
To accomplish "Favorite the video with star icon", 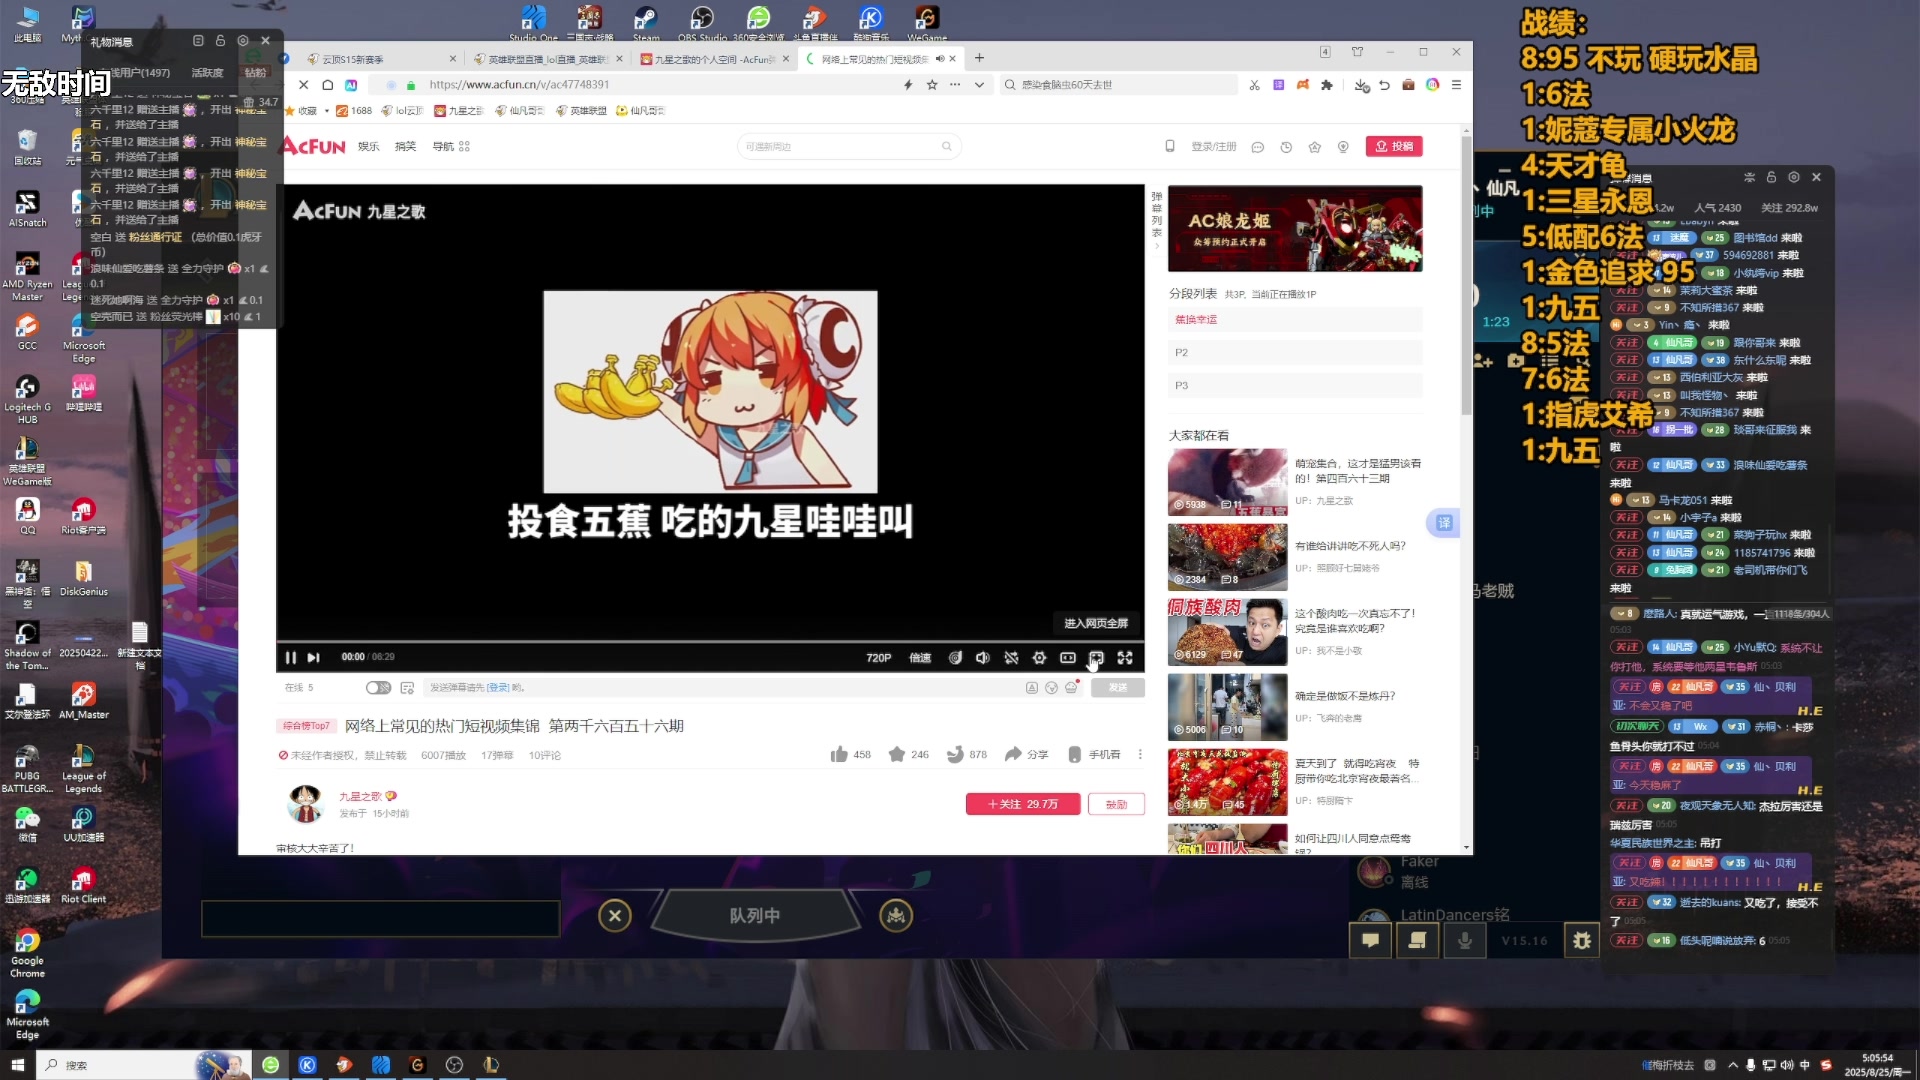I will 897,754.
